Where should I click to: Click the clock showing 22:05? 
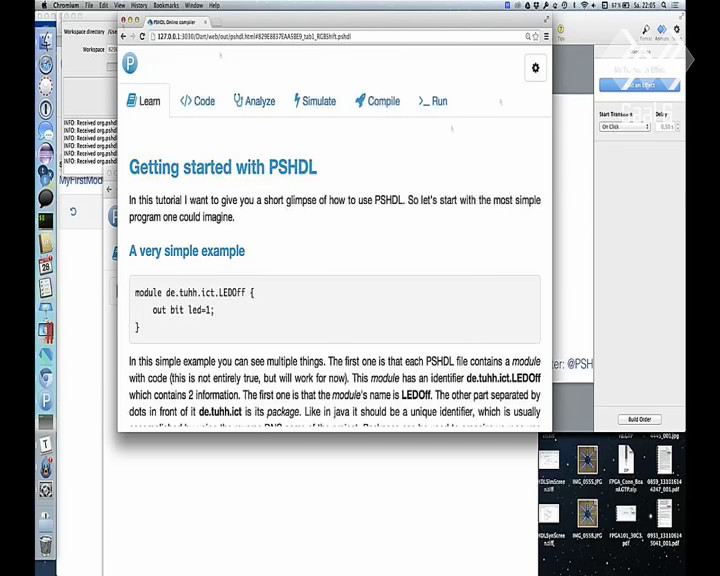(x=645, y=5)
